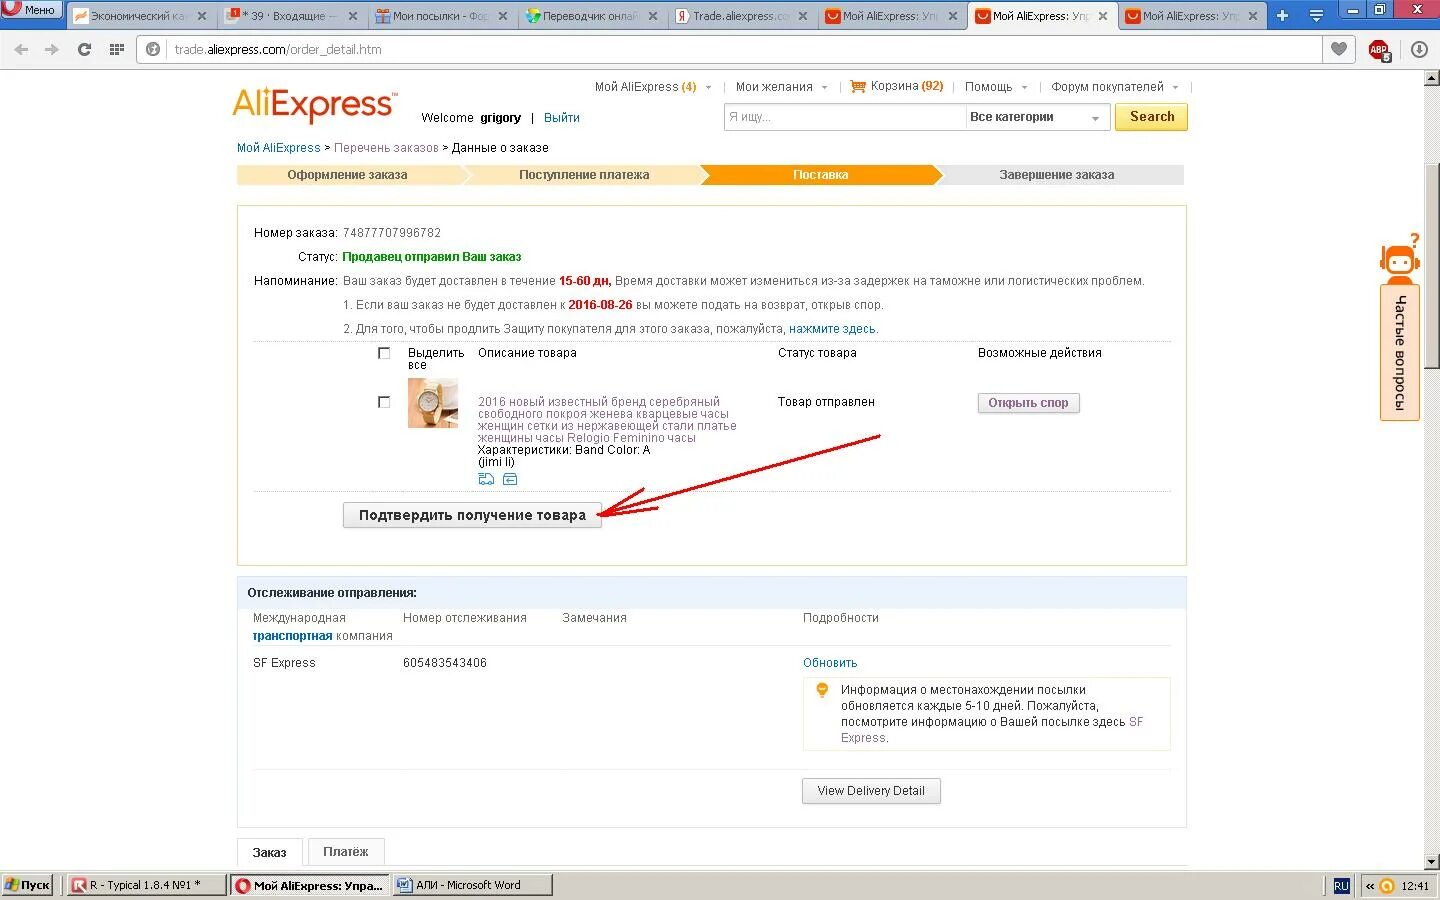Image resolution: width=1440 pixels, height=900 pixels.
Task: Switch to R - Typical 1.8.4 taskbar item
Action: [x=145, y=885]
